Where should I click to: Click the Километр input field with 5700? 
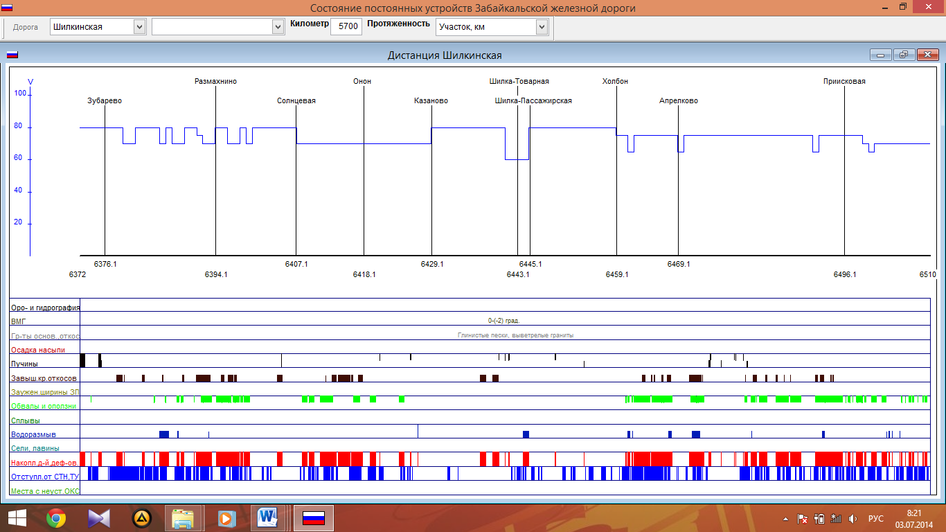346,27
